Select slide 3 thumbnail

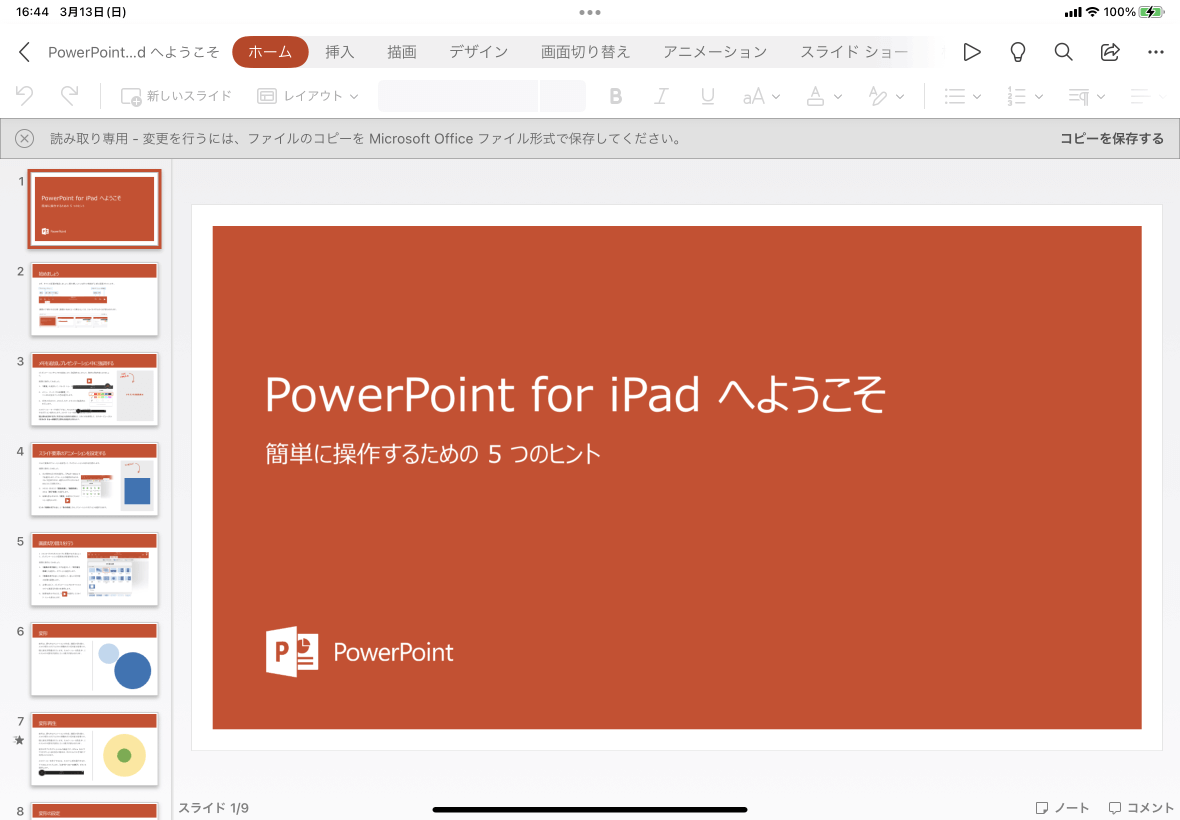[94, 389]
